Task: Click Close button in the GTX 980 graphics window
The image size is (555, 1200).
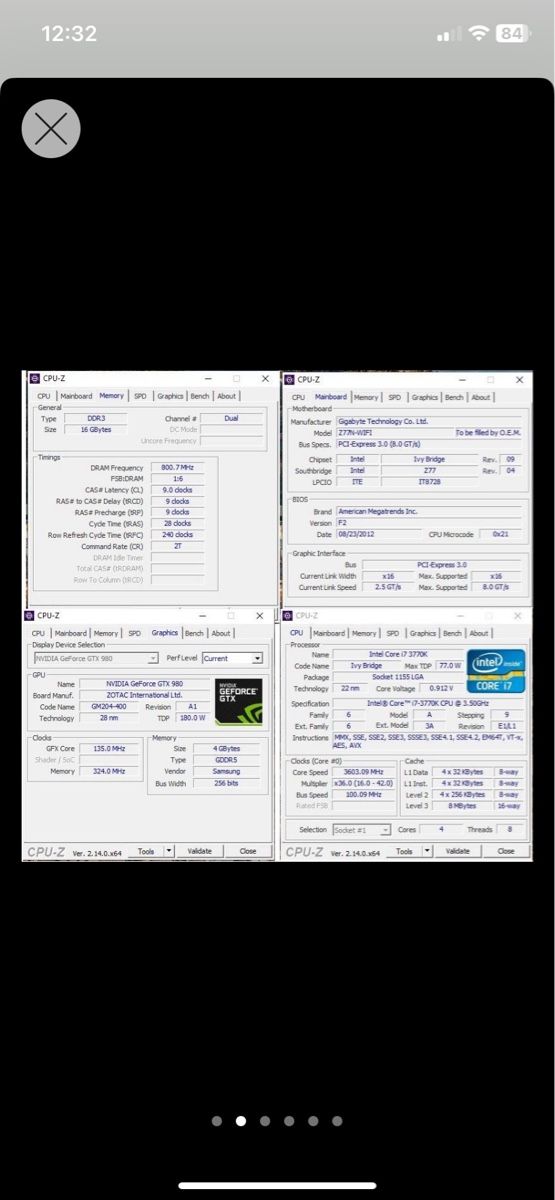Action: pyautogui.click(x=248, y=851)
